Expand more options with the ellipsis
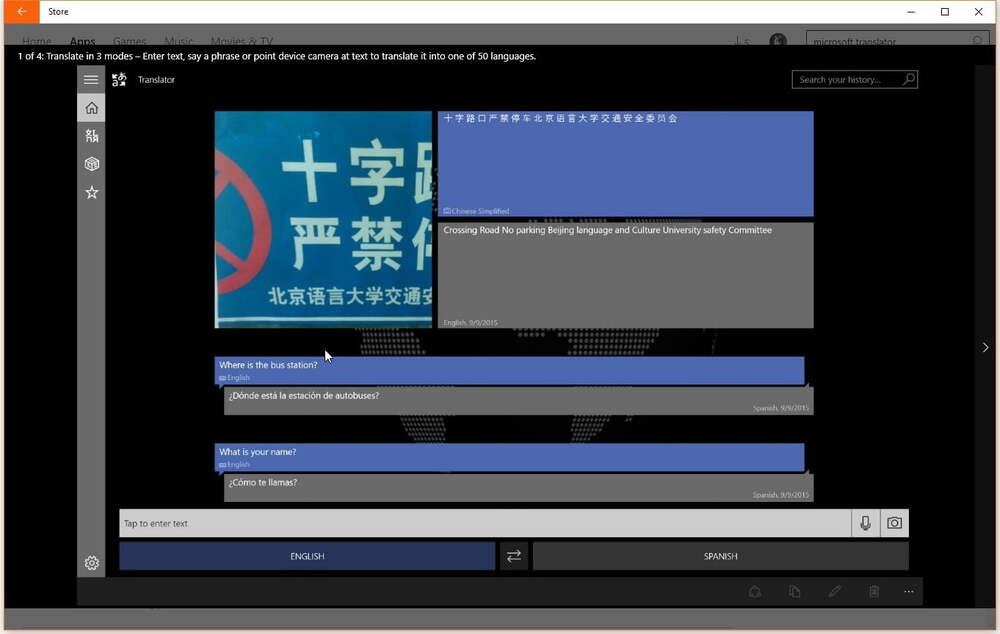 [x=908, y=591]
